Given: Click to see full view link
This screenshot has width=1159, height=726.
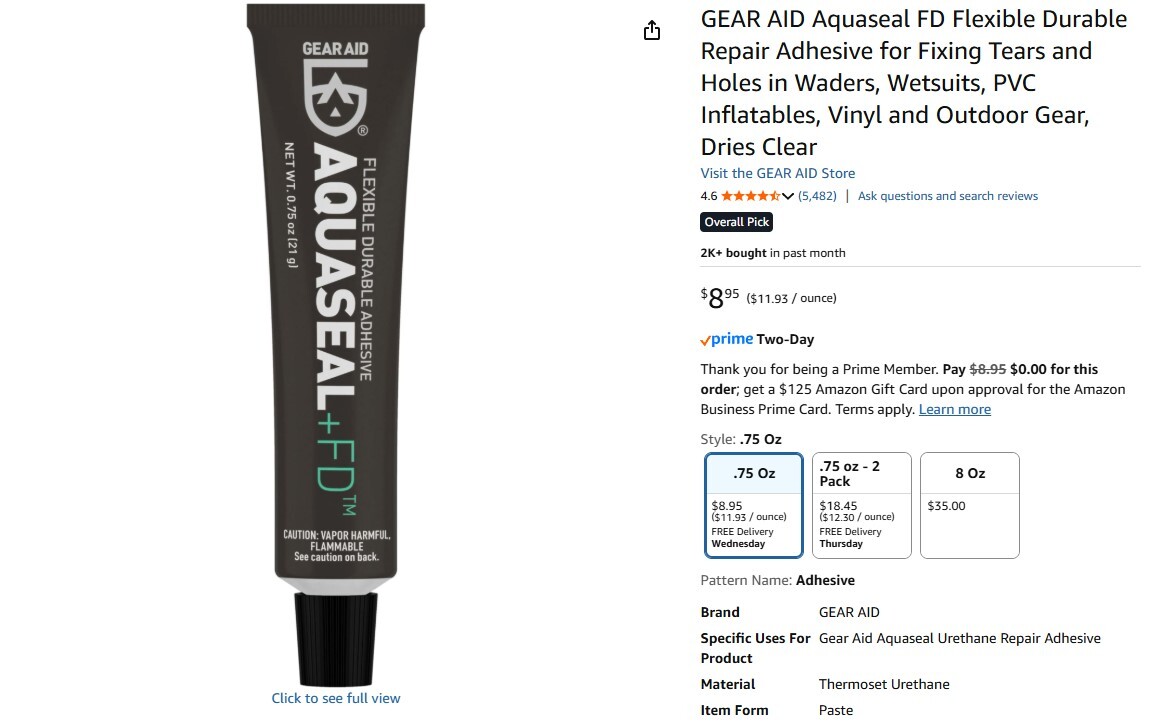Looking at the screenshot, I should (x=336, y=698).
